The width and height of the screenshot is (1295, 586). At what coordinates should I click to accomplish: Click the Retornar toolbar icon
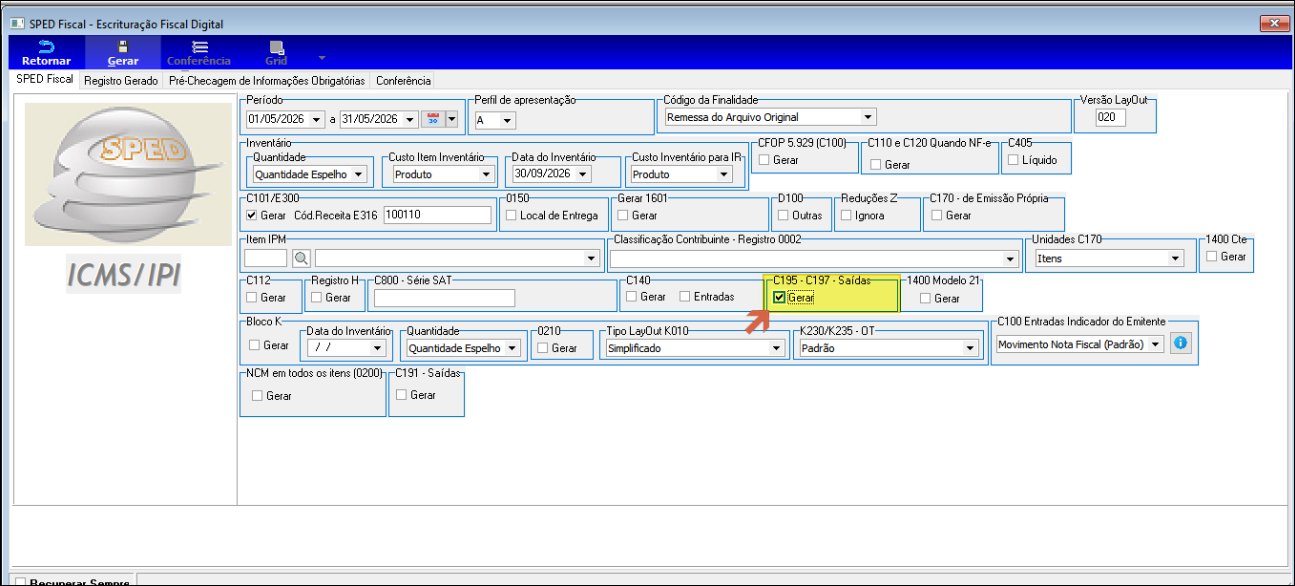click(46, 53)
